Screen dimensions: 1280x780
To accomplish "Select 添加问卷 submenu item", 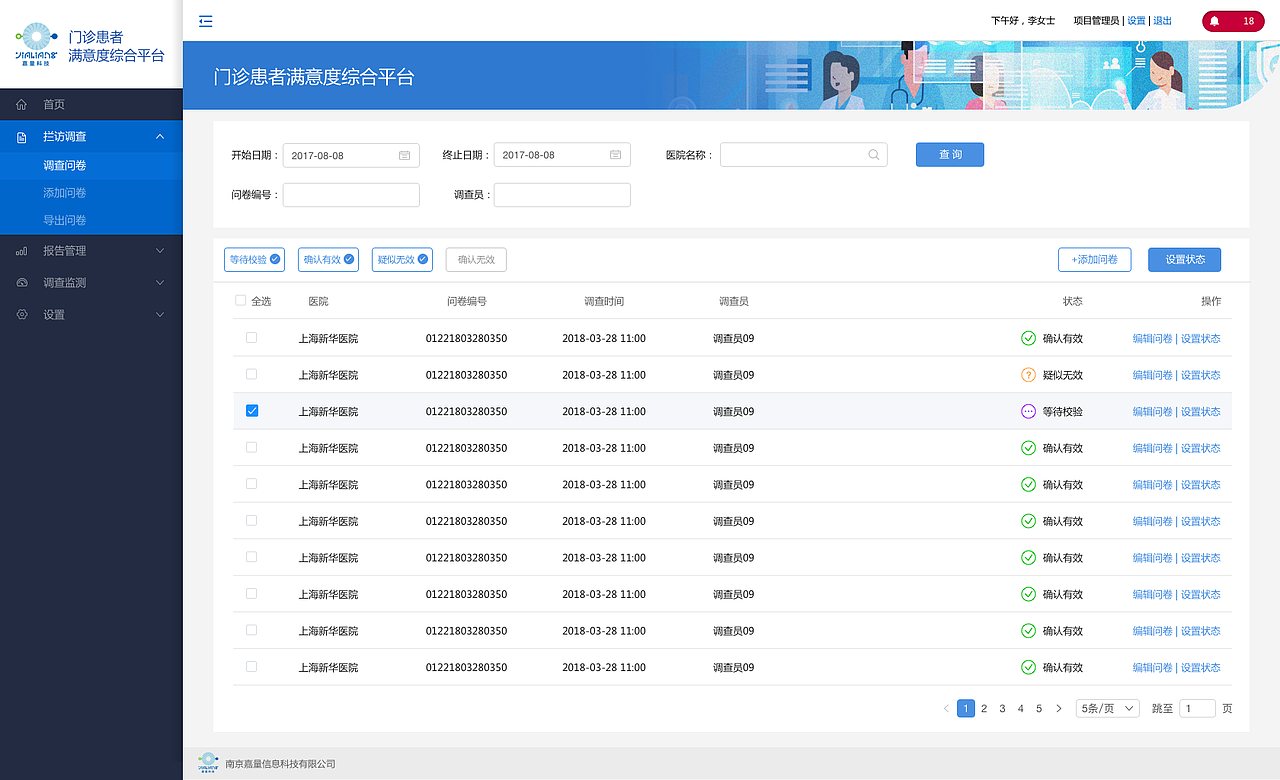I will [91, 193].
